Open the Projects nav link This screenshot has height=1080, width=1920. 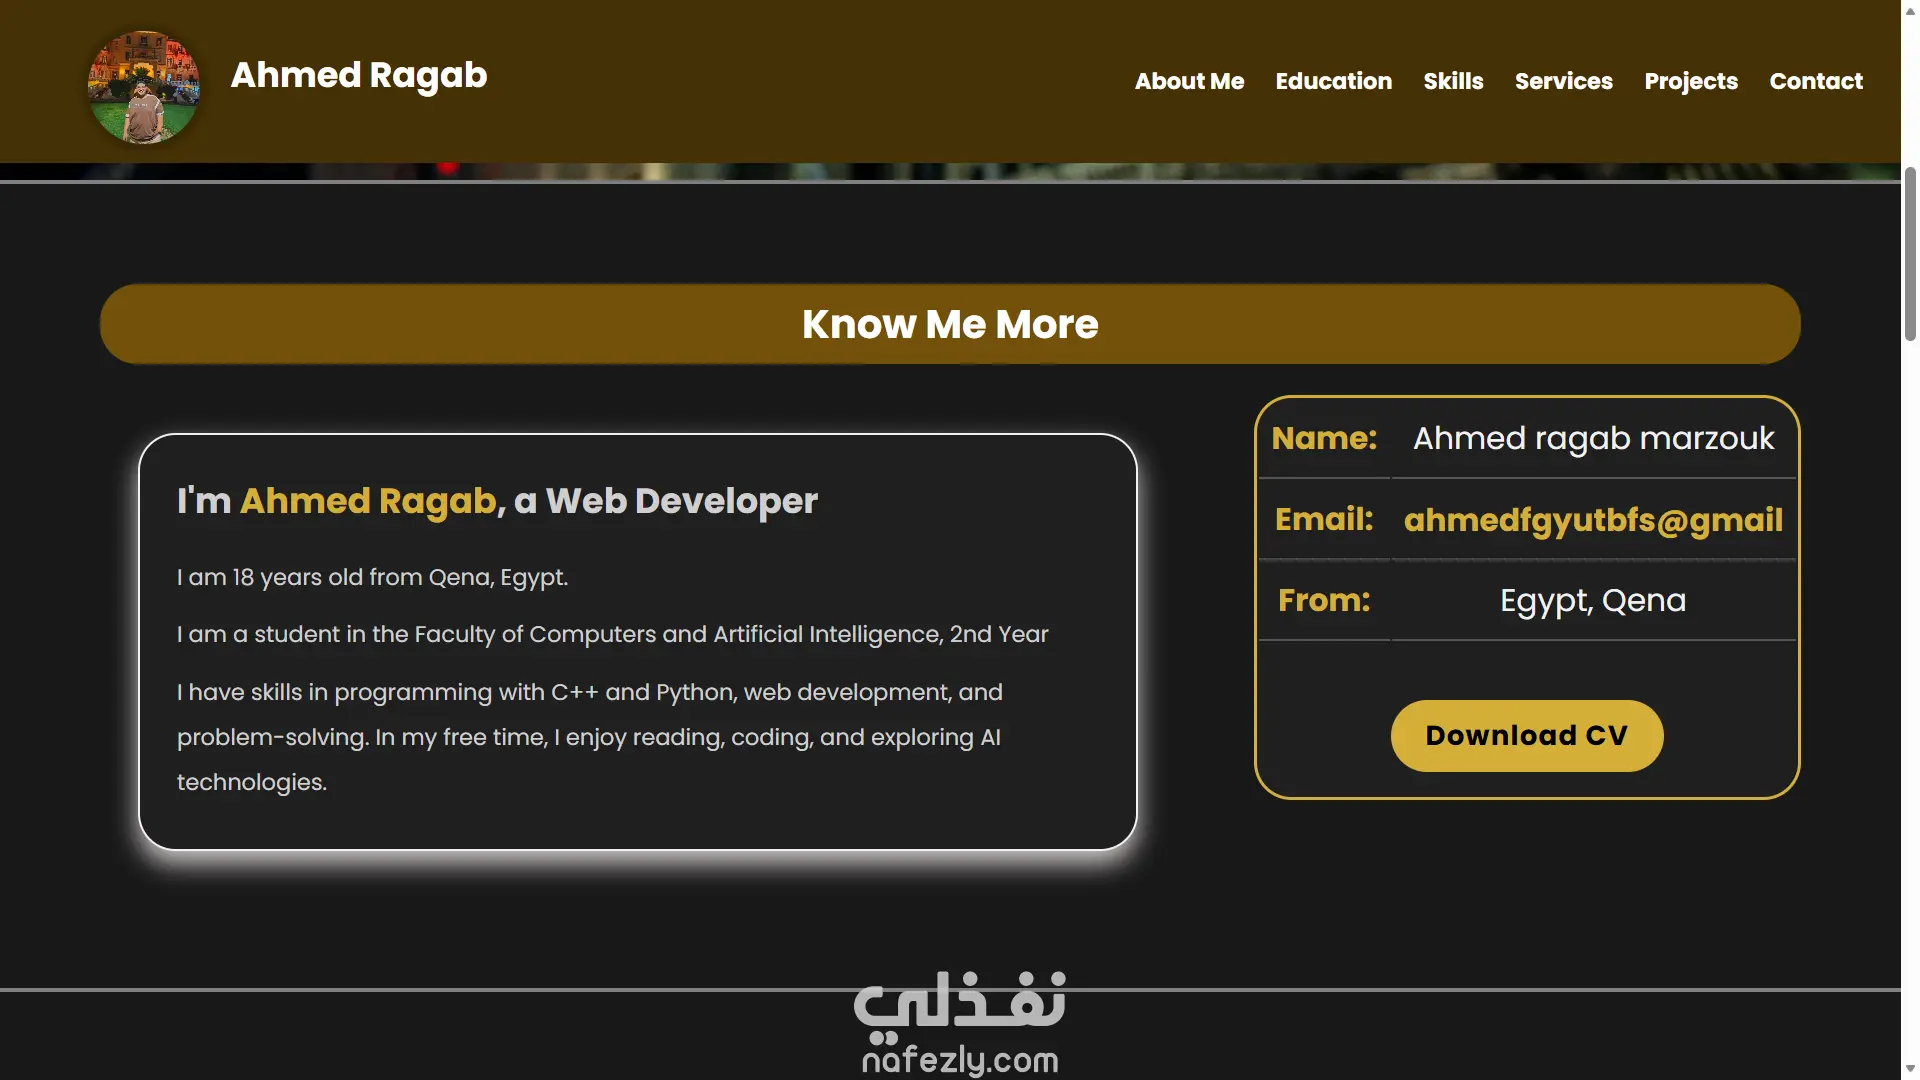[x=1690, y=81]
